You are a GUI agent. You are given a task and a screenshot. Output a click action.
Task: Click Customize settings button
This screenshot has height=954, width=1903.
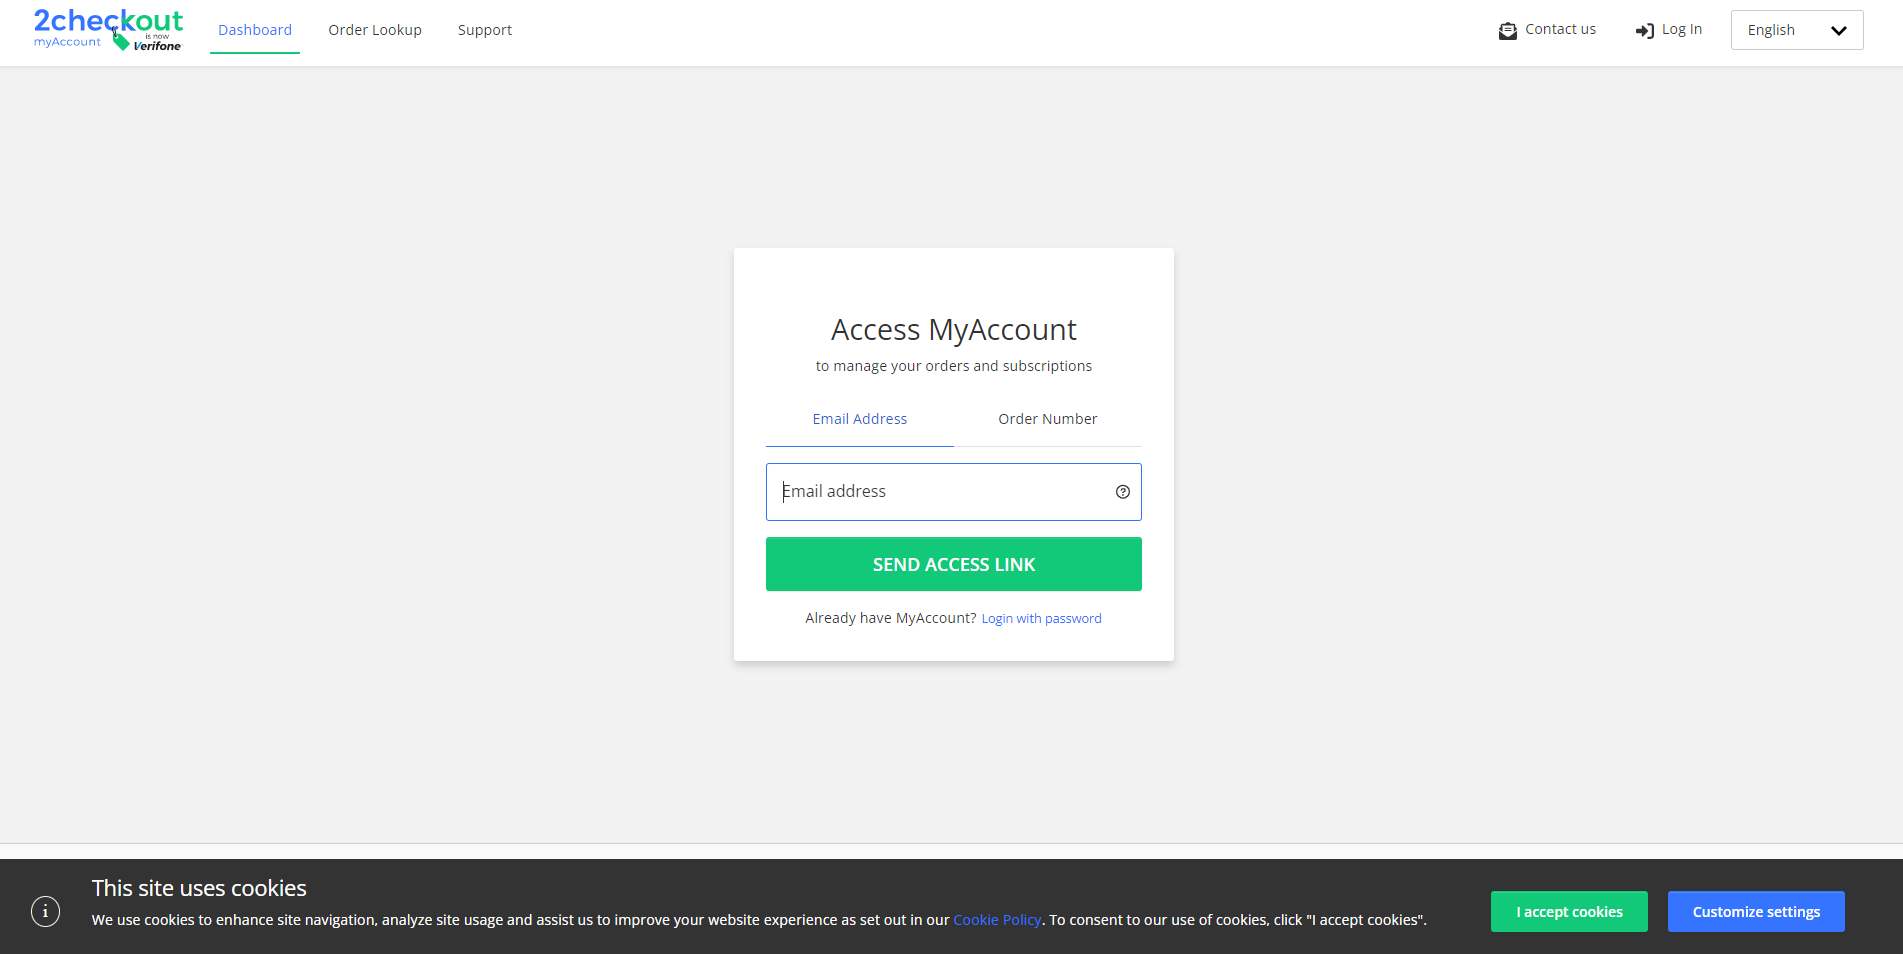coord(1756,912)
